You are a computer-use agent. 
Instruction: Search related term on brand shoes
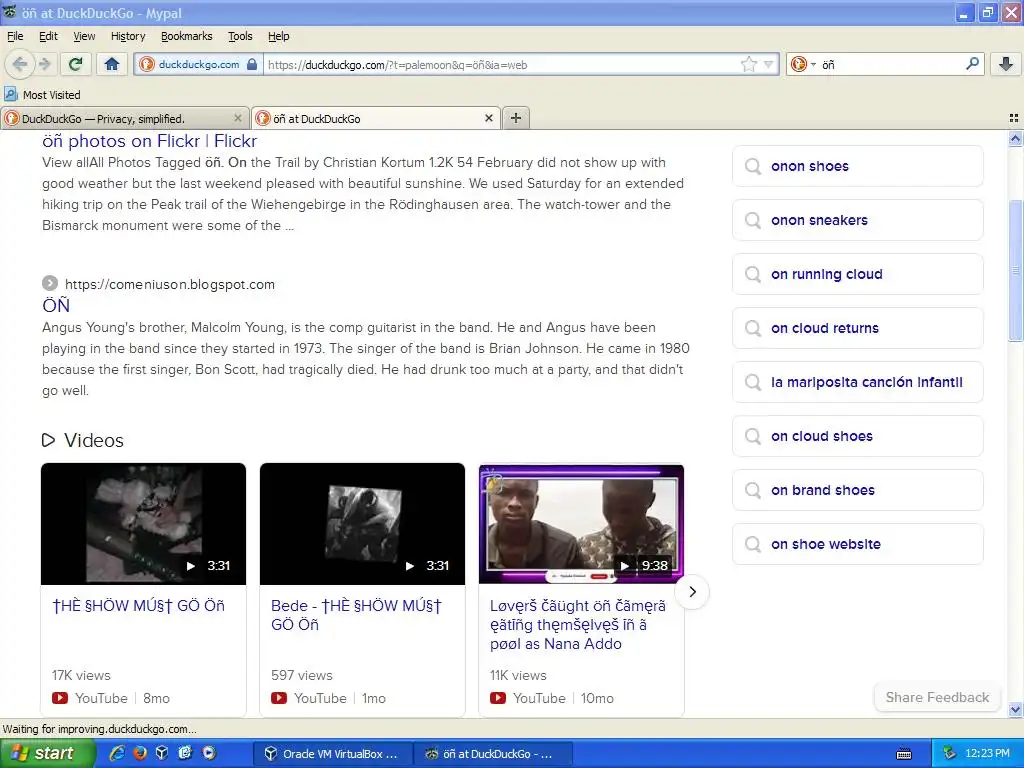(857, 490)
